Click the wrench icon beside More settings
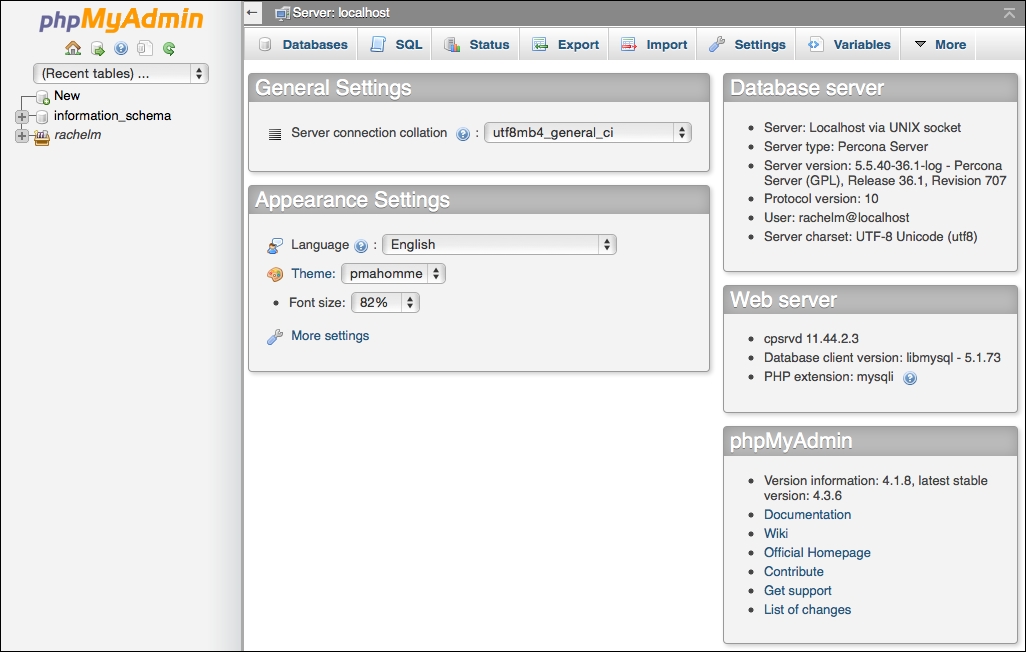This screenshot has width=1026, height=652. (275, 336)
